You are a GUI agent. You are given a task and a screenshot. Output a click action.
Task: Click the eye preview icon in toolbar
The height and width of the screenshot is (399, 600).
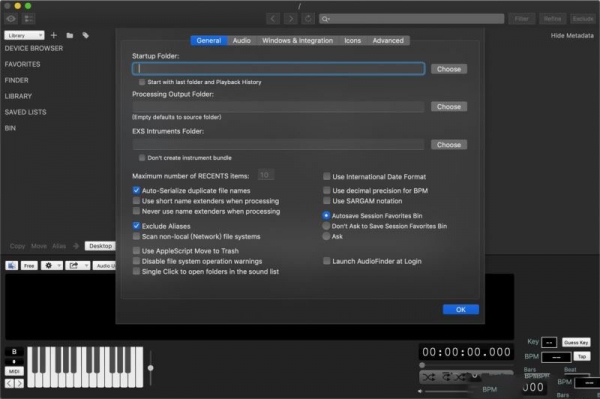(11, 18)
